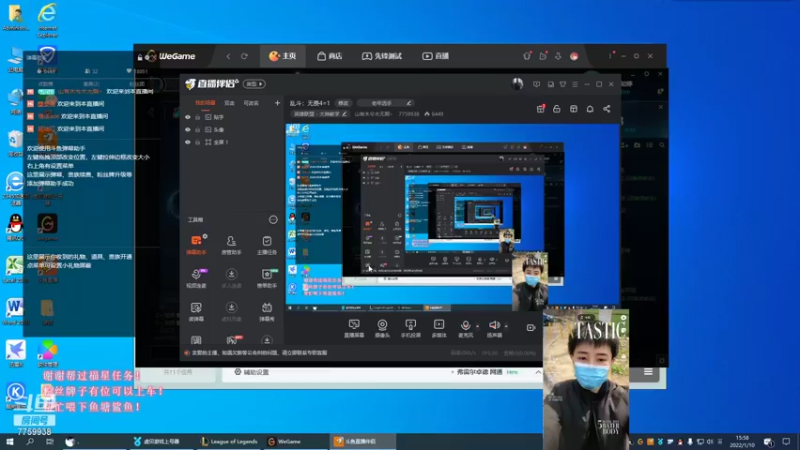The width and height of the screenshot is (800, 450).
Task: Collapse the 工具箱 toolbox panel
Action: tap(273, 220)
